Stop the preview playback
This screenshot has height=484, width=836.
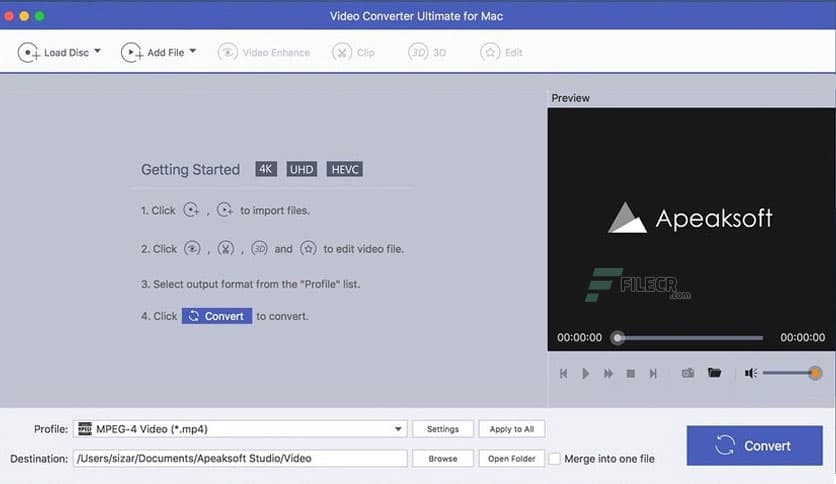(630, 374)
